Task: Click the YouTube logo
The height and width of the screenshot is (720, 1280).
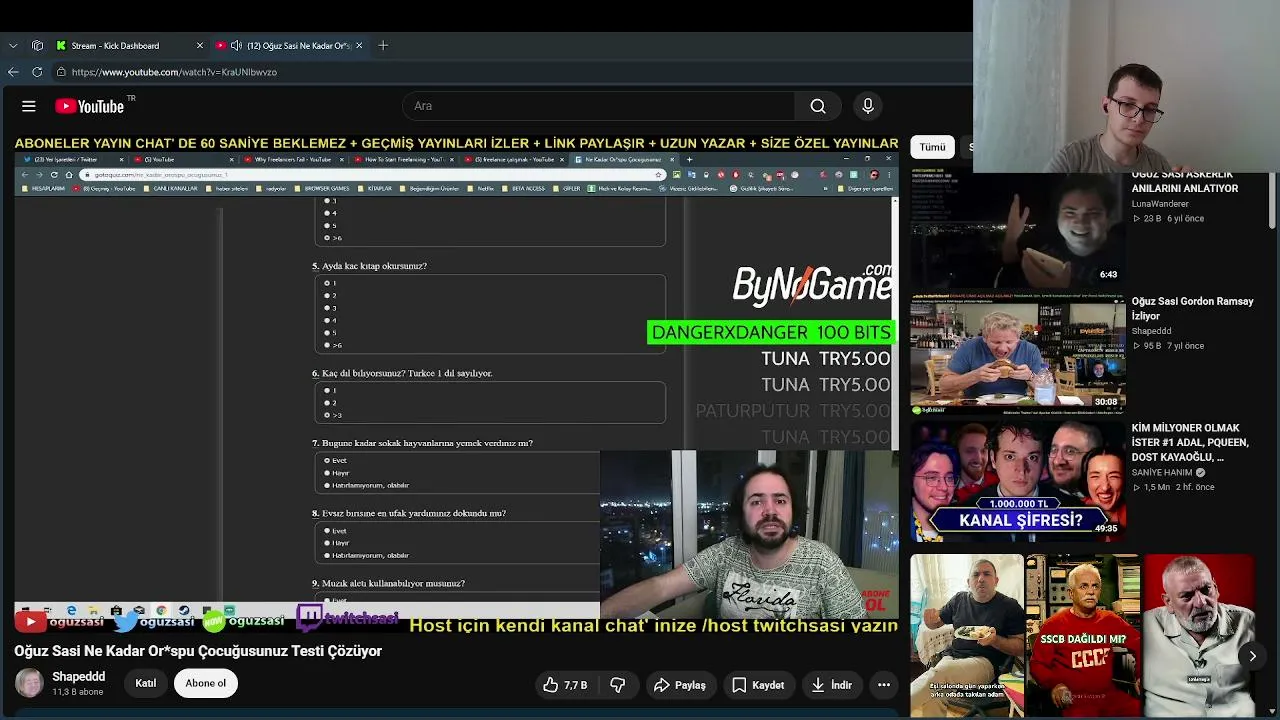Action: 90,106
